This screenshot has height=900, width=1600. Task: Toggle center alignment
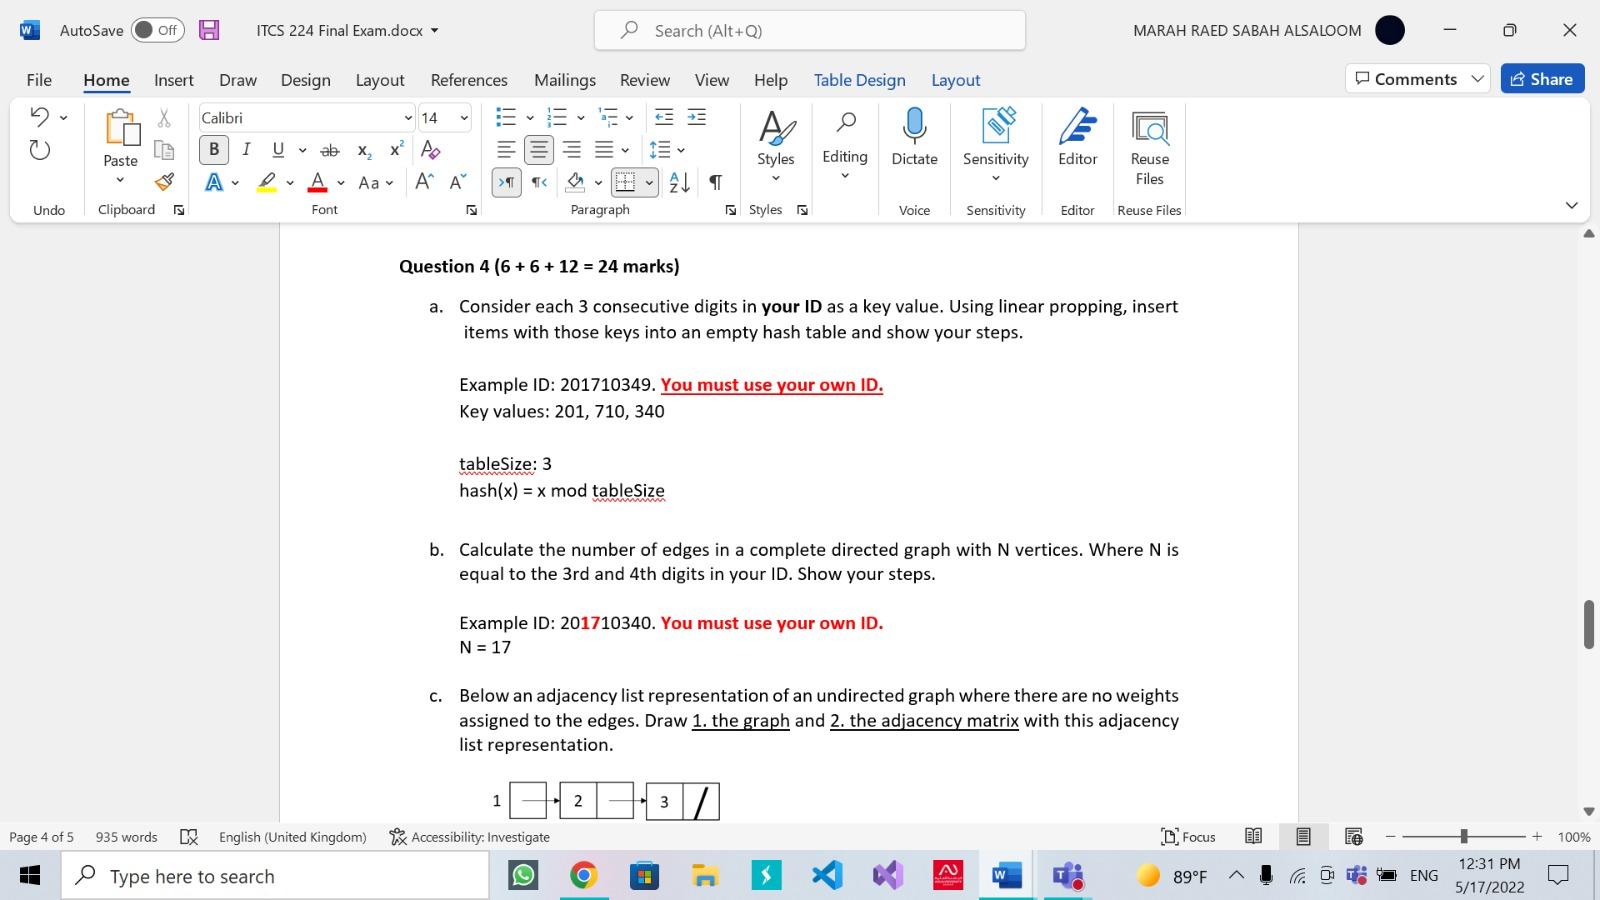539,150
